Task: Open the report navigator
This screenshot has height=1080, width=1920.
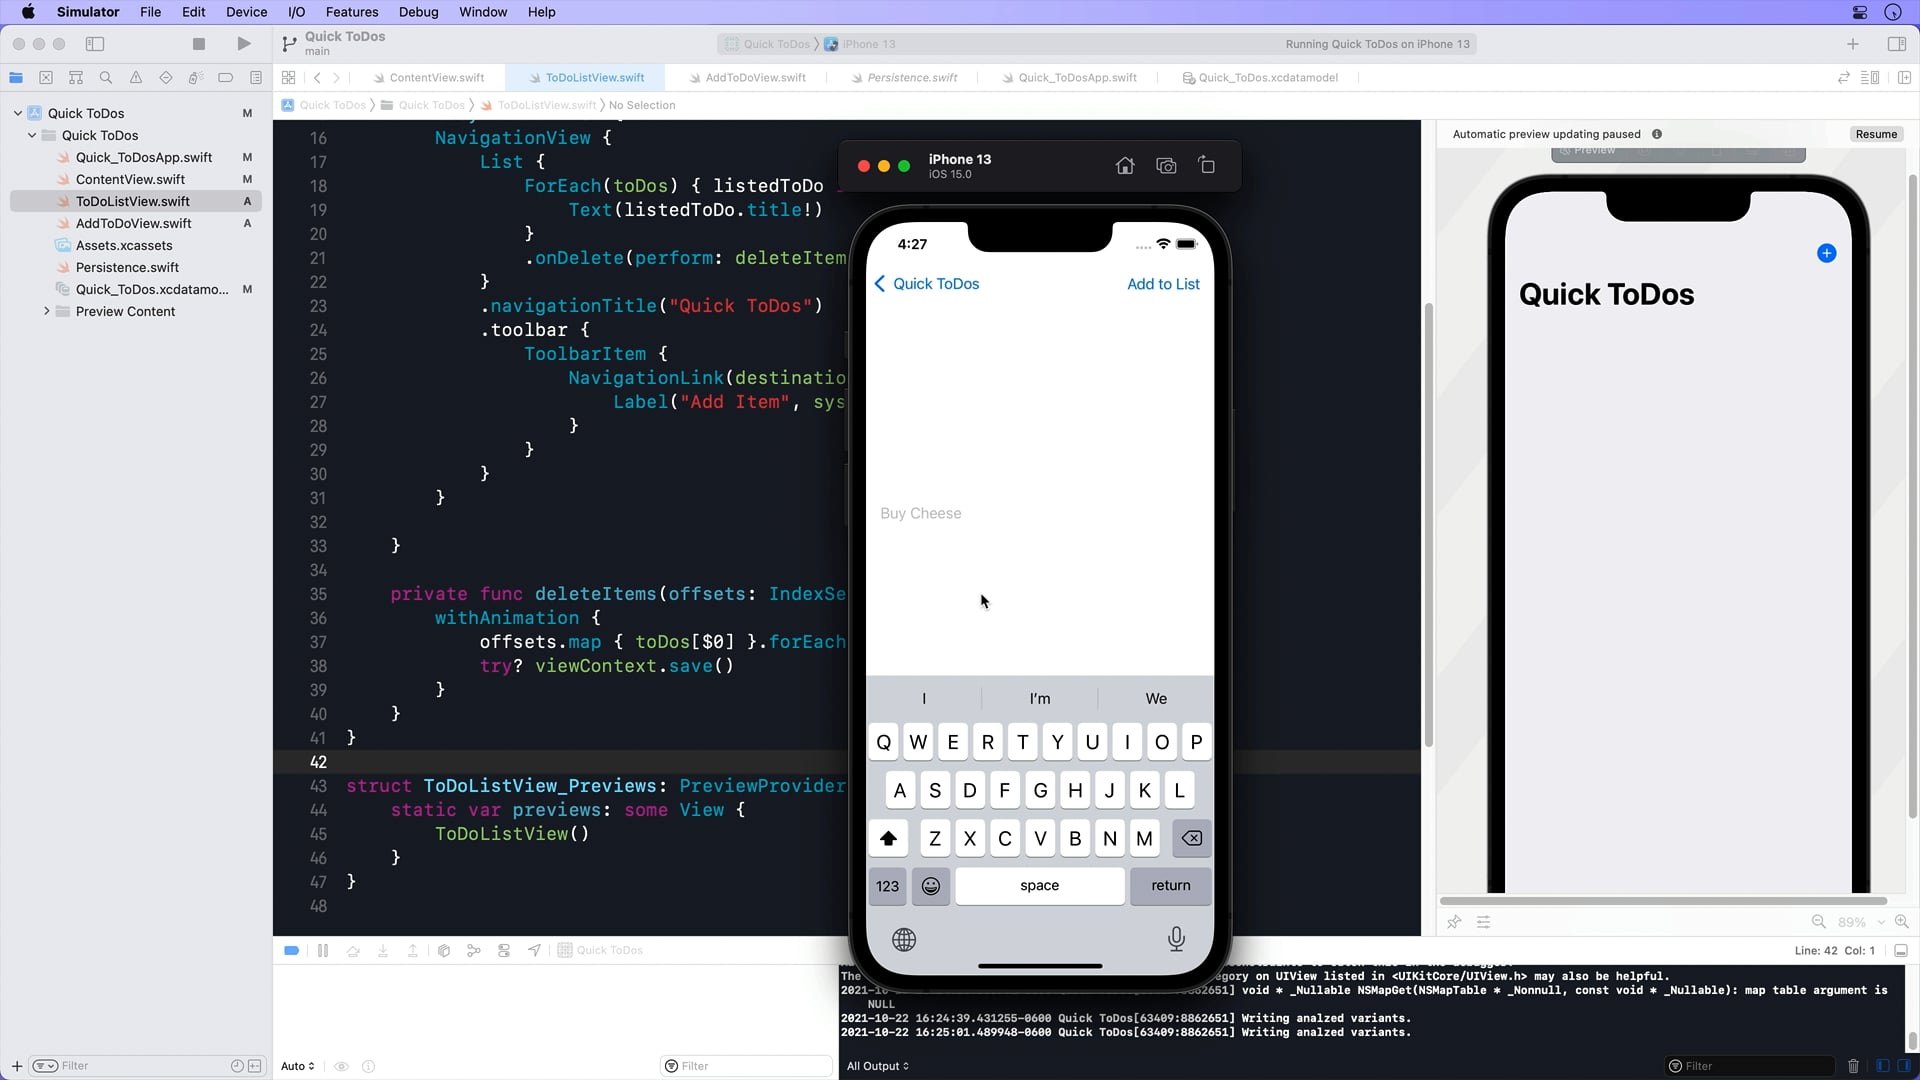Action: pos(256,78)
